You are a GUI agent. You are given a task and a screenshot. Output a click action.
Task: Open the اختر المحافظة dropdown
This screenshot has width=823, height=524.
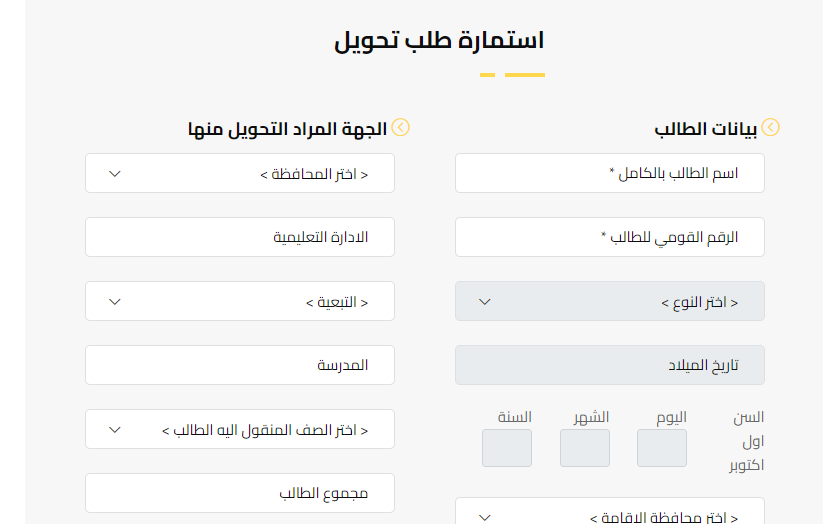tap(240, 173)
